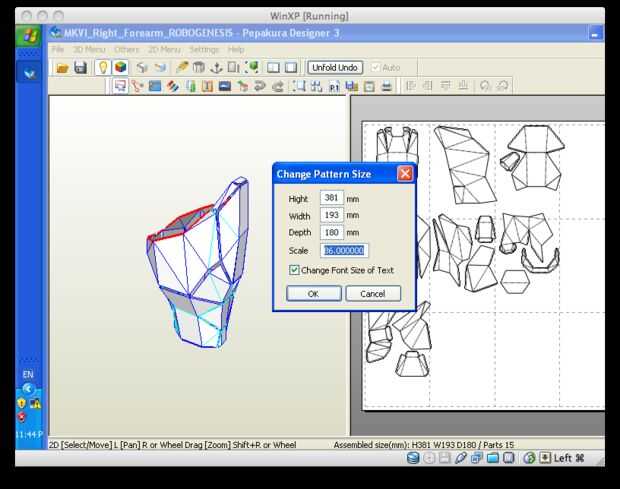Click OK in Change Pattern Size dialog
The height and width of the screenshot is (489, 620).
[314, 294]
